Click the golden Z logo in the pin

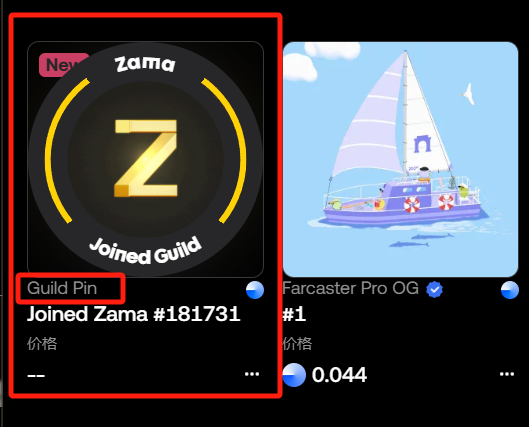pyautogui.click(x=146, y=158)
